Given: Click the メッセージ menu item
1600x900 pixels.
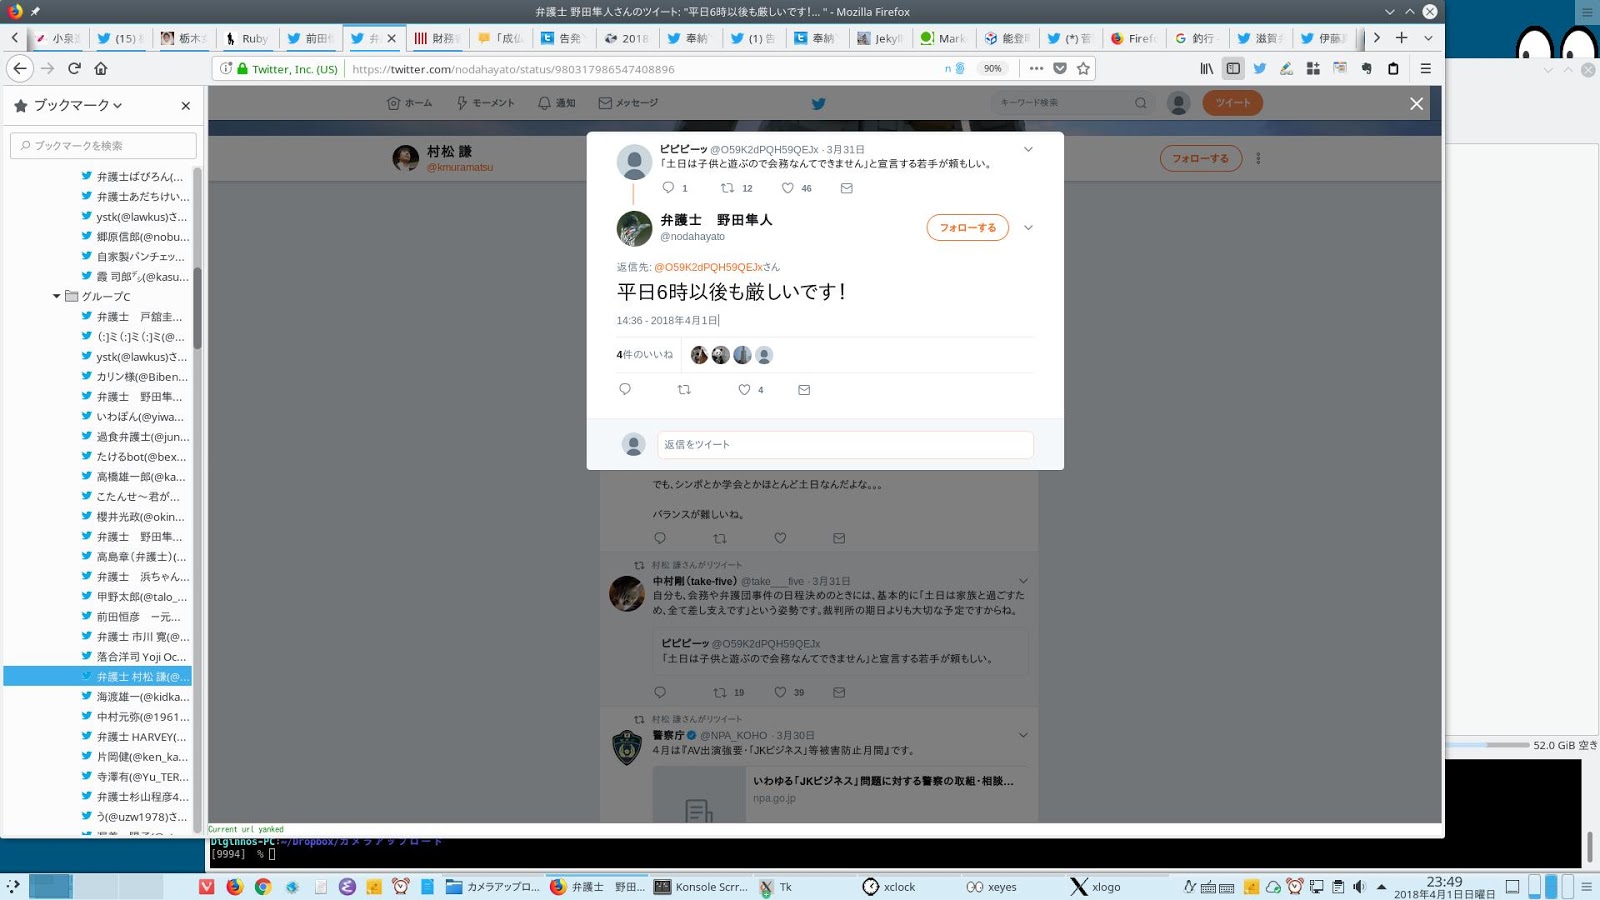Looking at the screenshot, I should 628,103.
